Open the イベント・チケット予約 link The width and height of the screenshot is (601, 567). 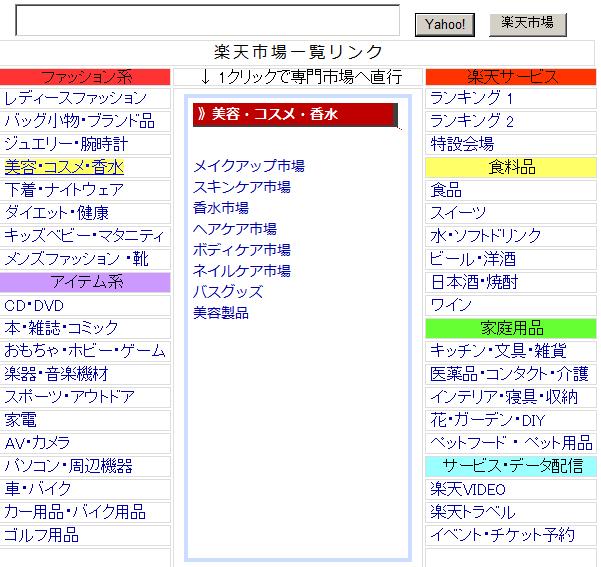point(502,535)
